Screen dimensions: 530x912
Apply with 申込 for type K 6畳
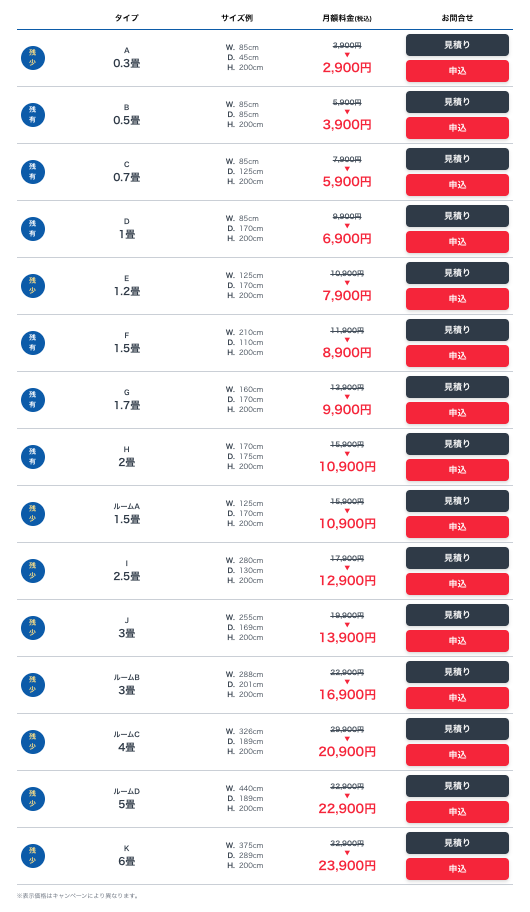[x=457, y=869]
